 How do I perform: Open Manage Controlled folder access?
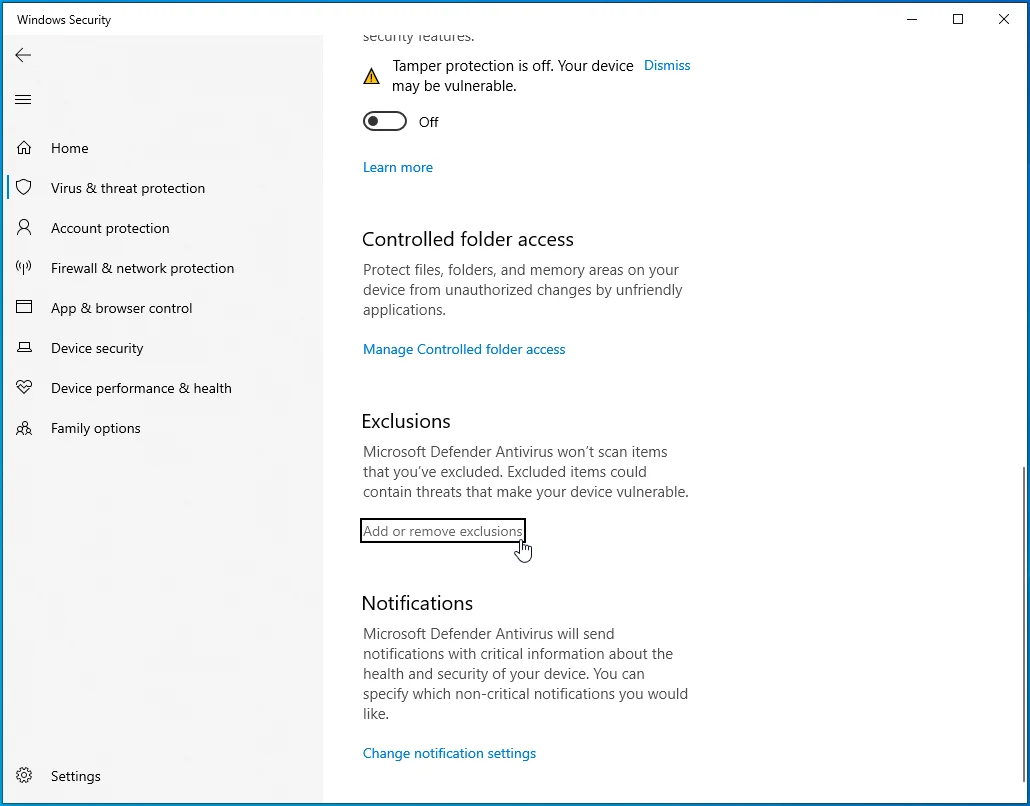(x=464, y=349)
